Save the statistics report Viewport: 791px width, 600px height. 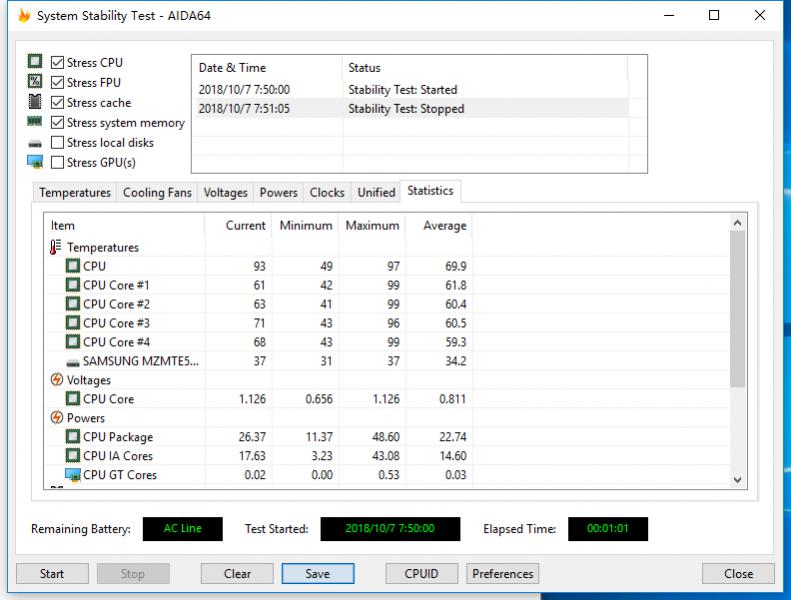[x=318, y=574]
